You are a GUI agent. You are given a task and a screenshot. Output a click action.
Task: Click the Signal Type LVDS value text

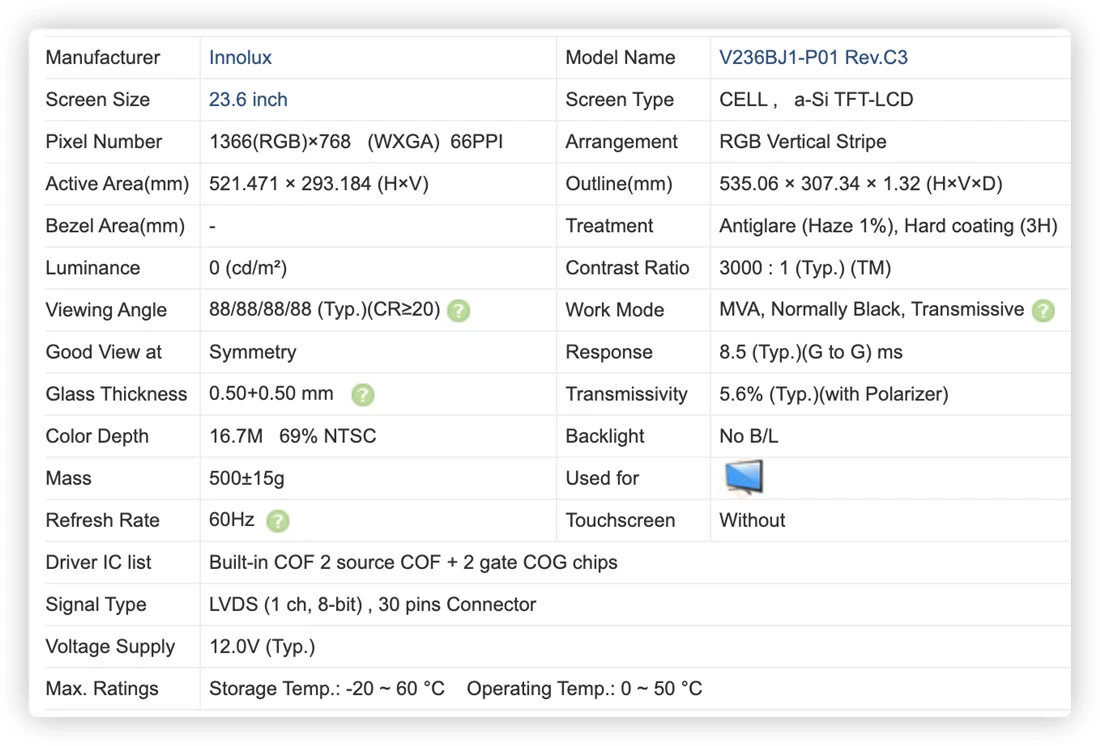(373, 605)
